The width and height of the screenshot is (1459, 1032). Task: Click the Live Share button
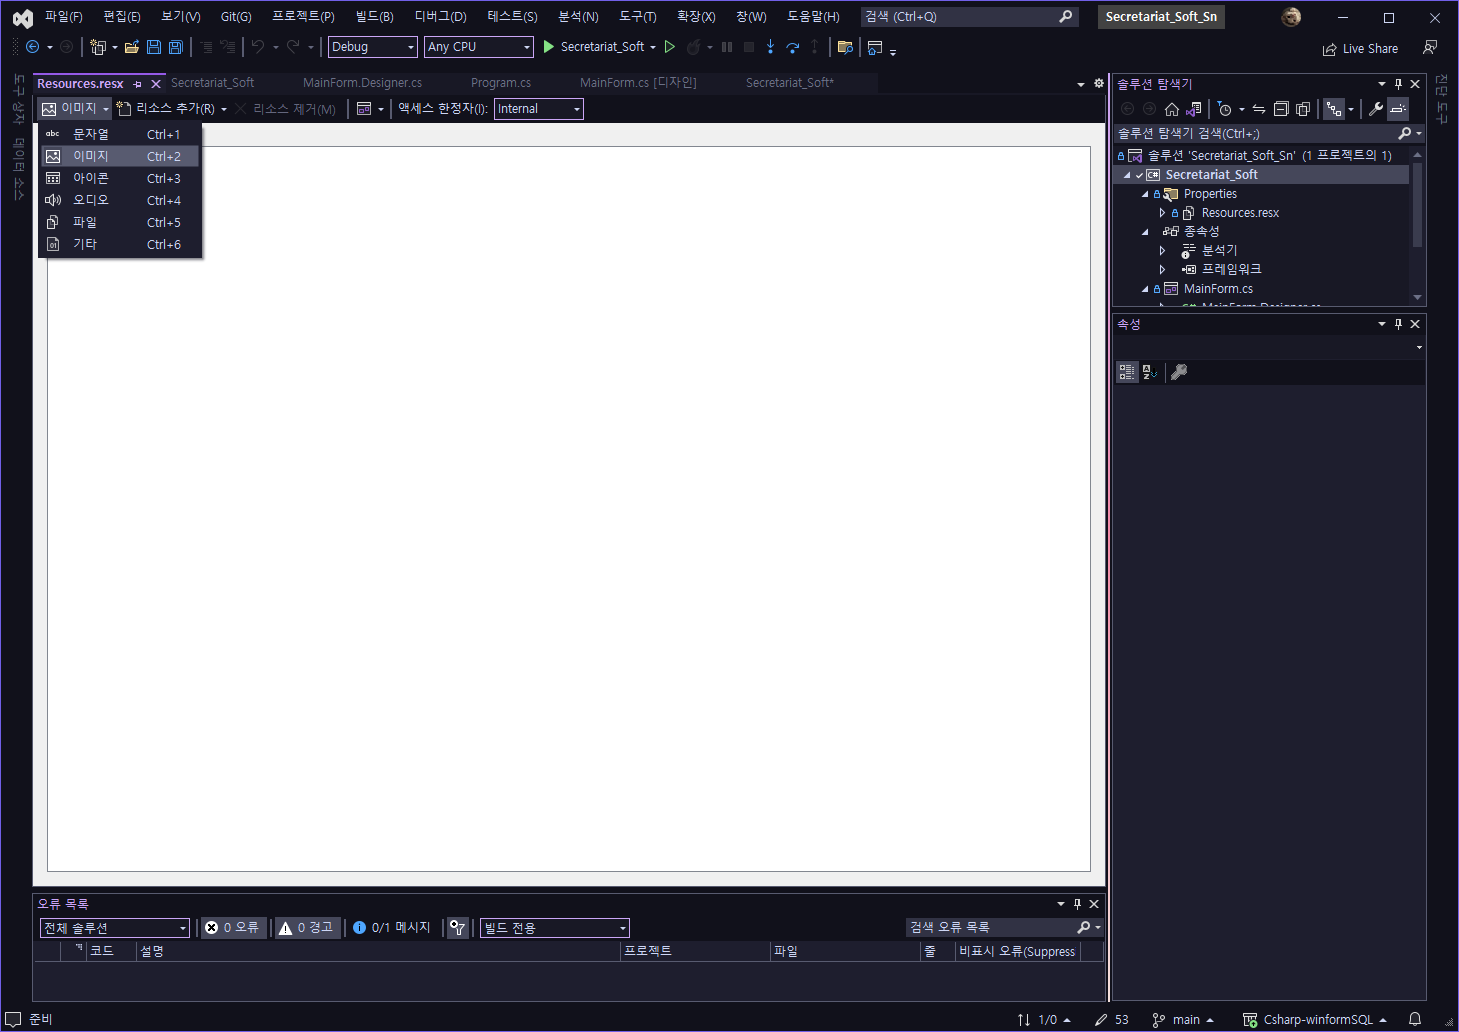pos(1360,49)
